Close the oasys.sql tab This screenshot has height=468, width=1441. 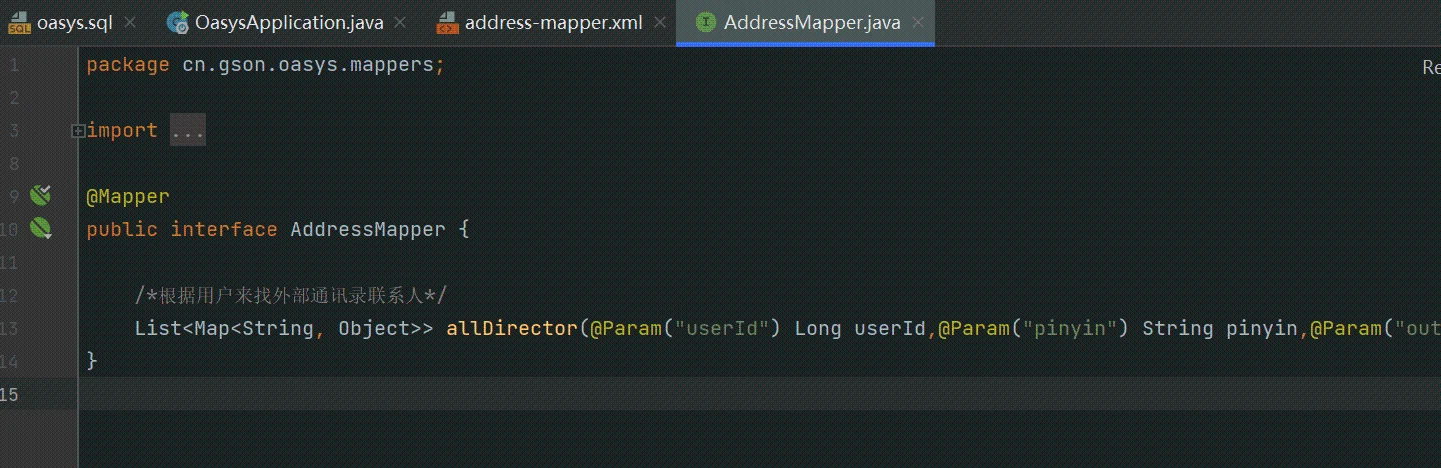point(135,23)
